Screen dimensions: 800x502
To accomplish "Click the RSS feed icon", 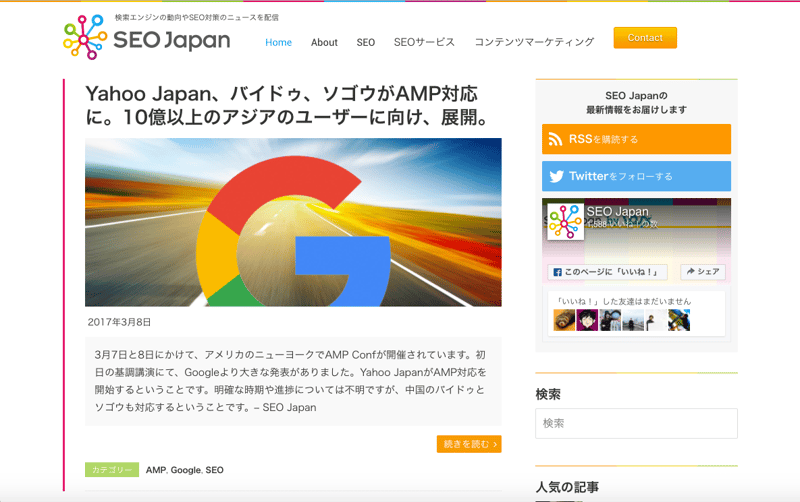I will pos(555,139).
